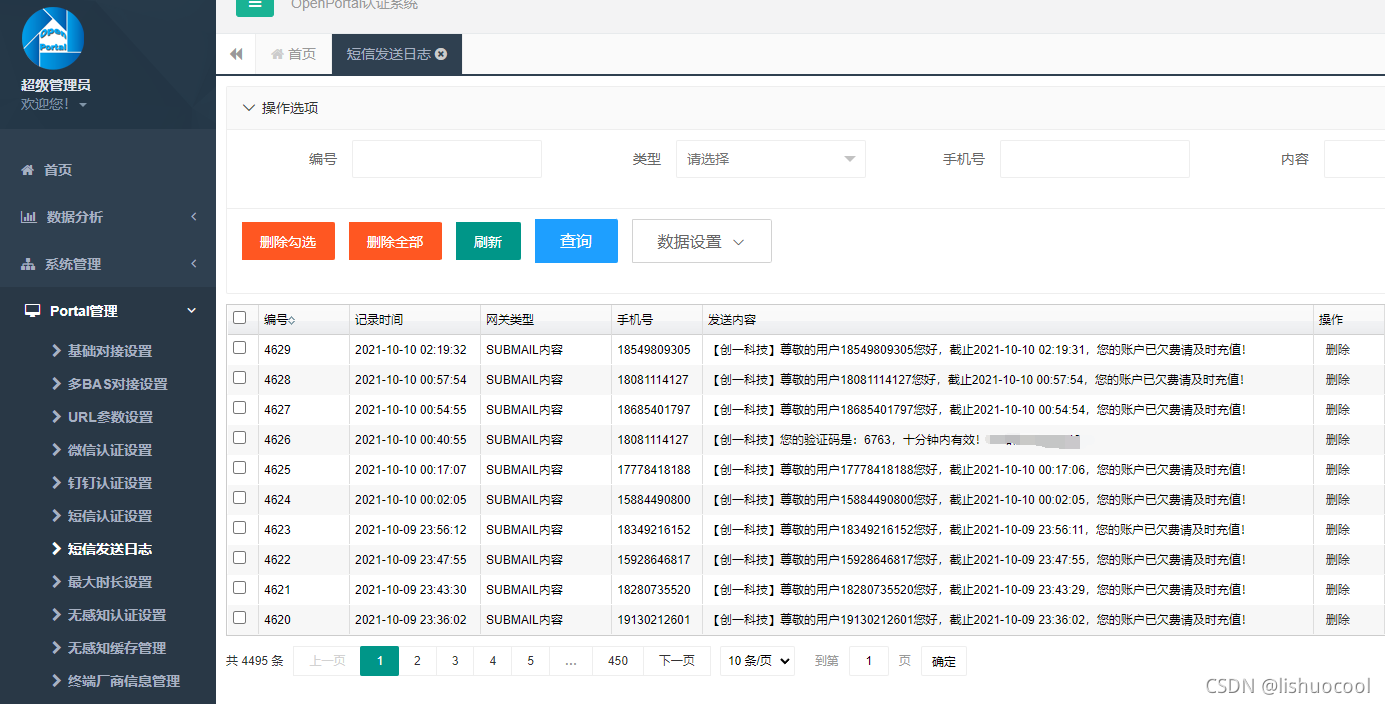Check the checkbox for row 4620
The height and width of the screenshot is (704, 1385).
click(239, 618)
